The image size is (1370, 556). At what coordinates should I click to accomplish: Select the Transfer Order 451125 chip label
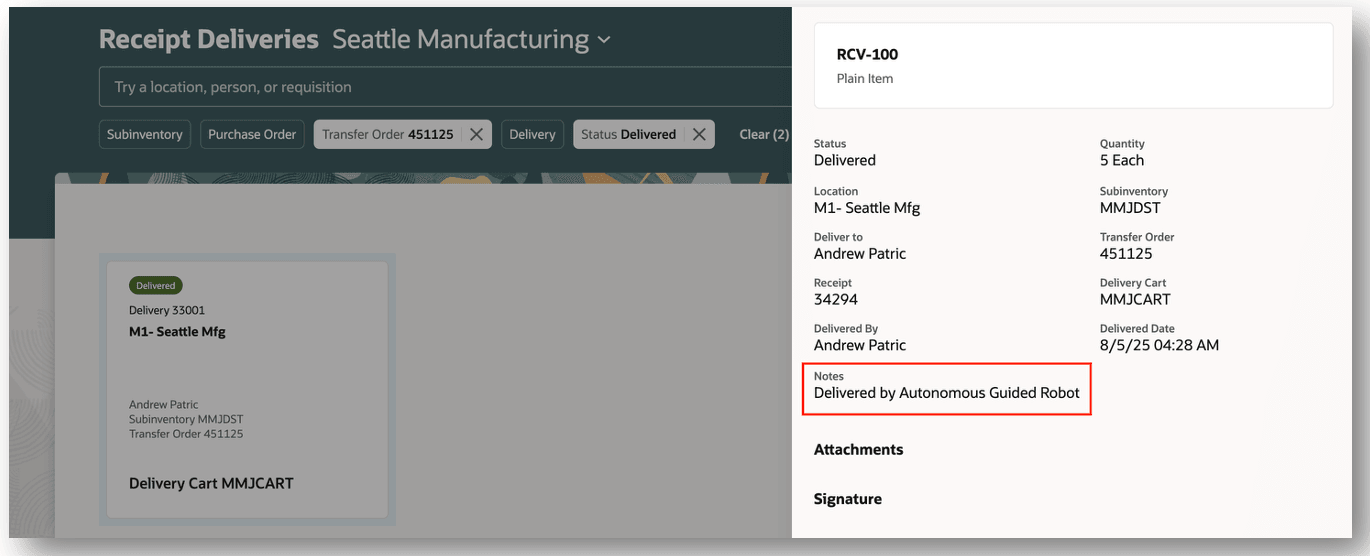(x=388, y=135)
